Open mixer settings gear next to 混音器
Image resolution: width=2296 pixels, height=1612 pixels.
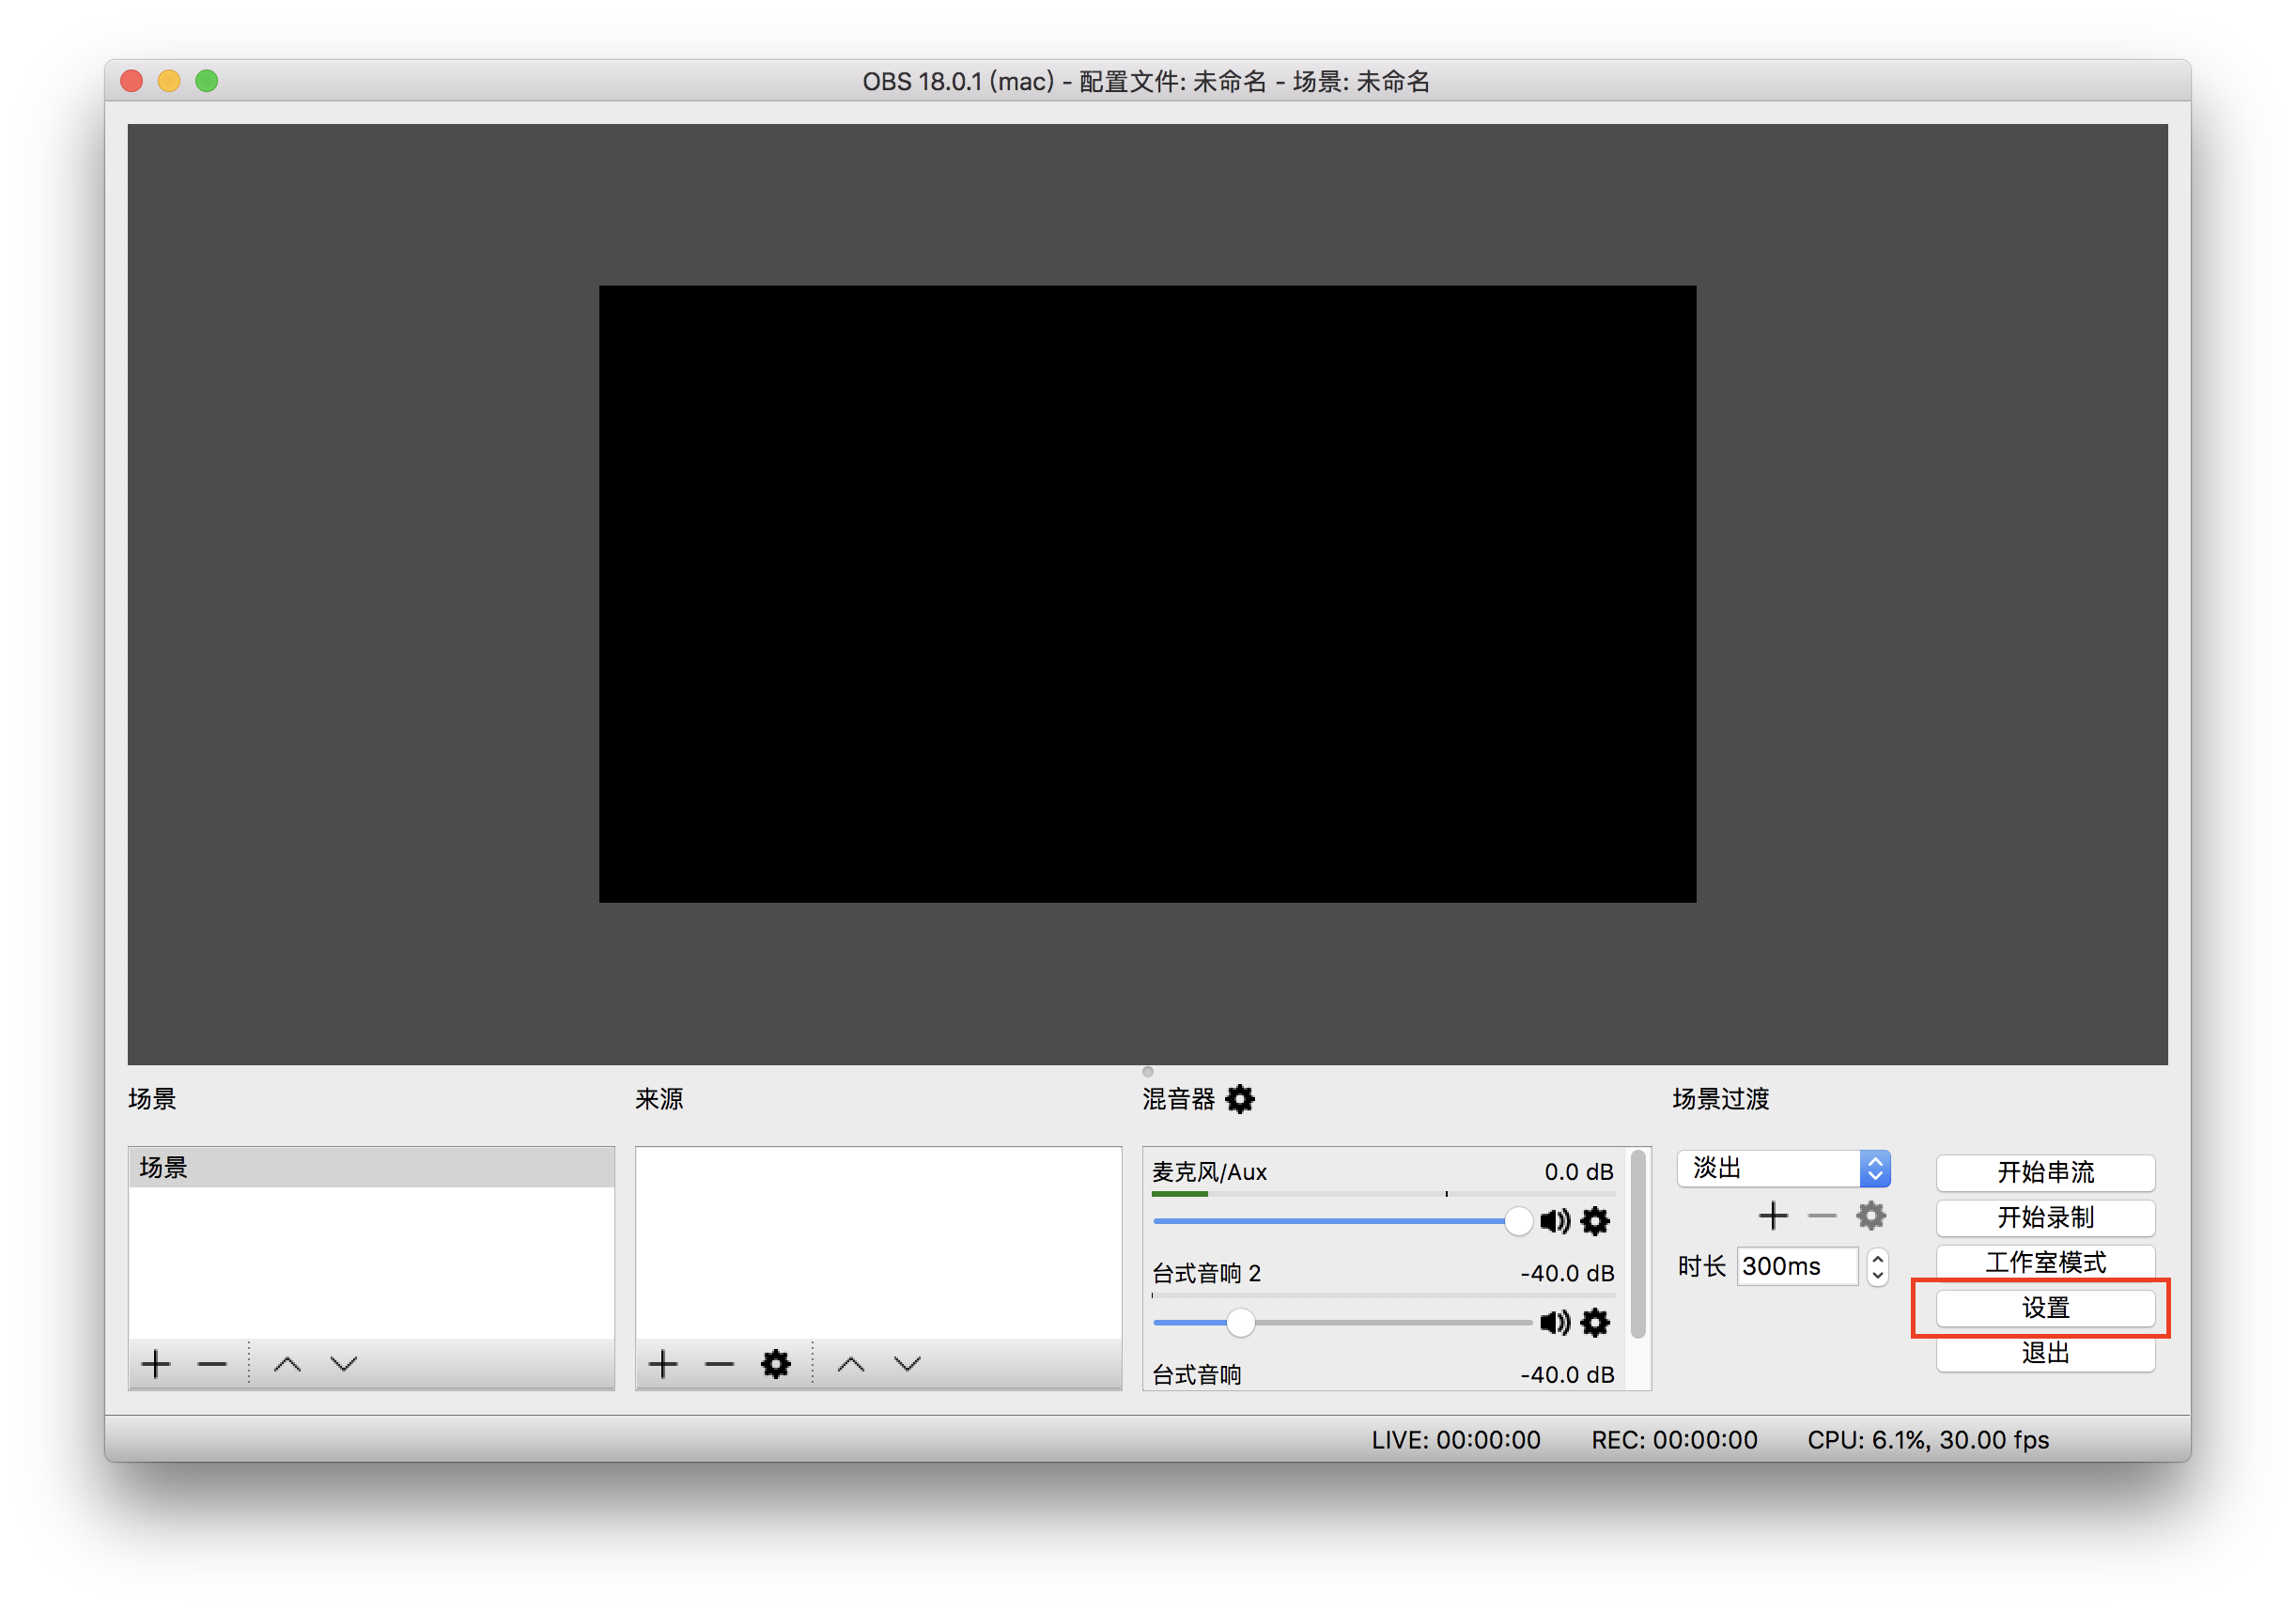pos(1240,1099)
